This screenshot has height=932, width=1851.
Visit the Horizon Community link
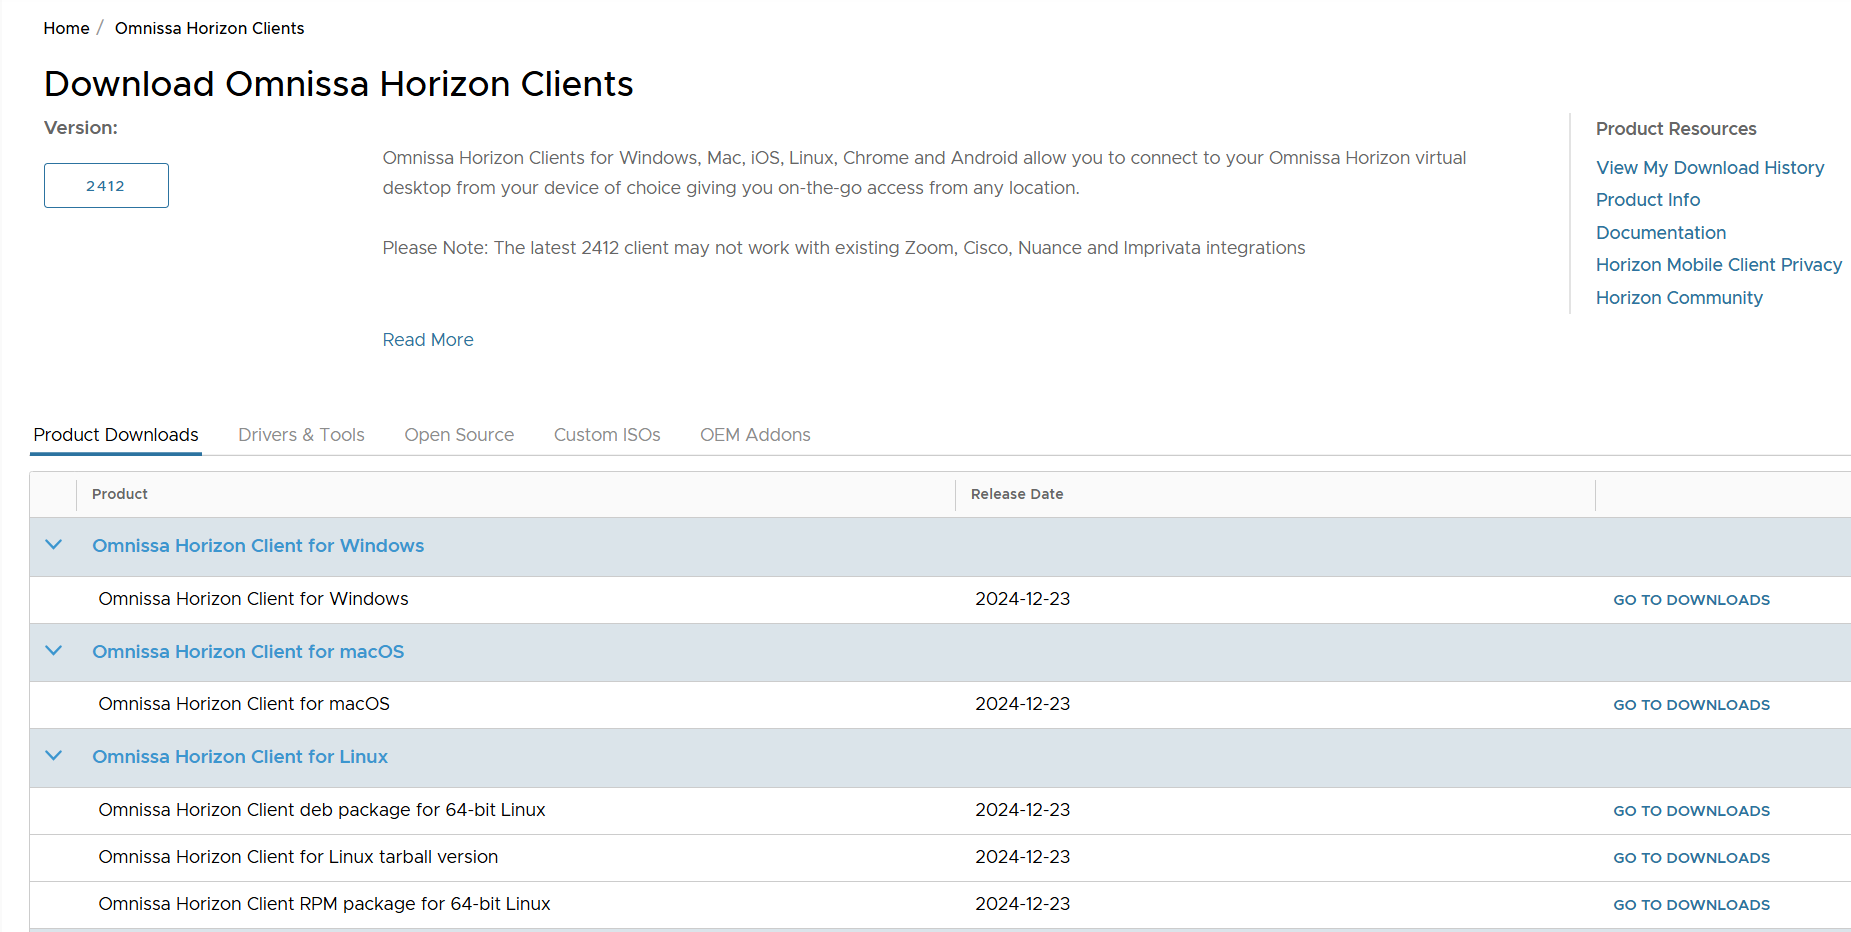click(1679, 298)
